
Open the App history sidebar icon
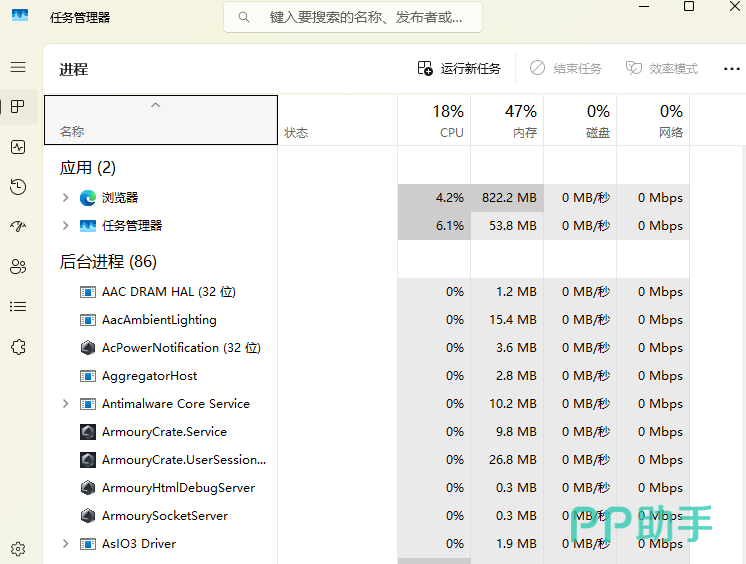coord(18,187)
